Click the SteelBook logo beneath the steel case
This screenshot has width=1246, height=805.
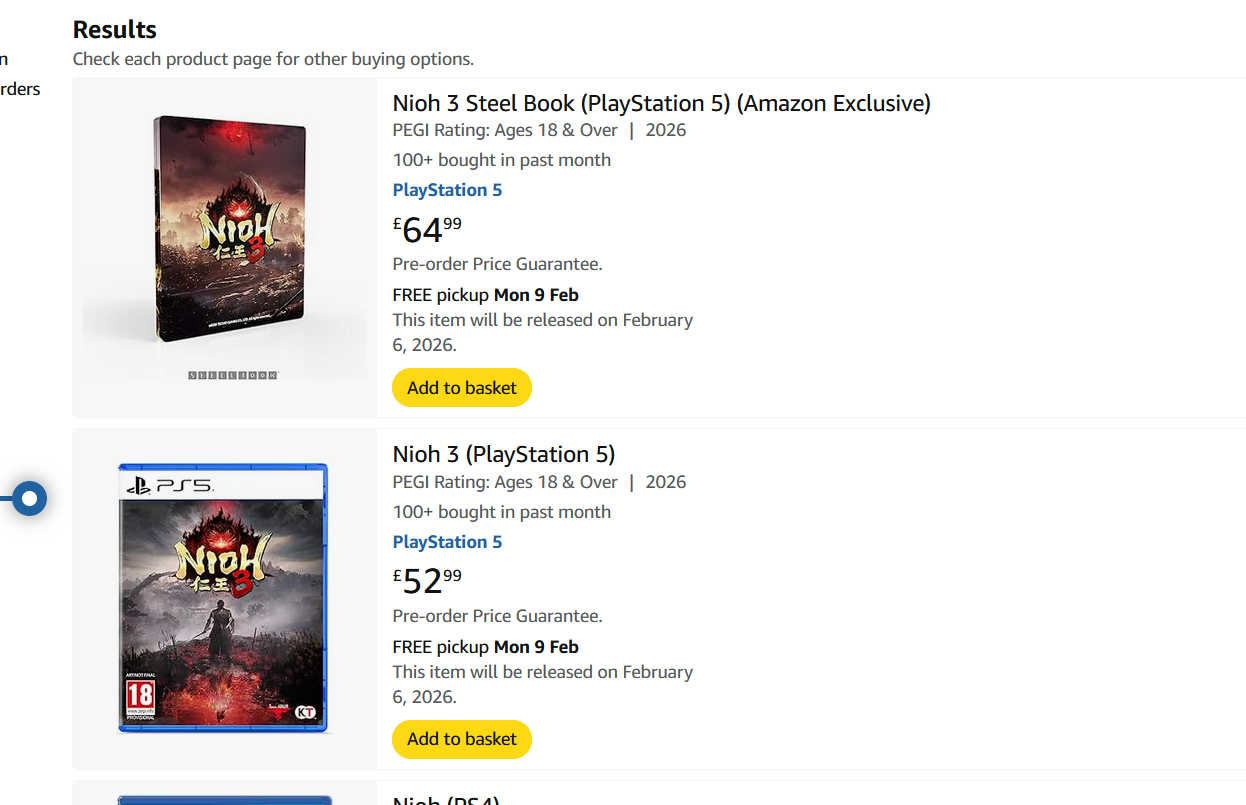232,375
